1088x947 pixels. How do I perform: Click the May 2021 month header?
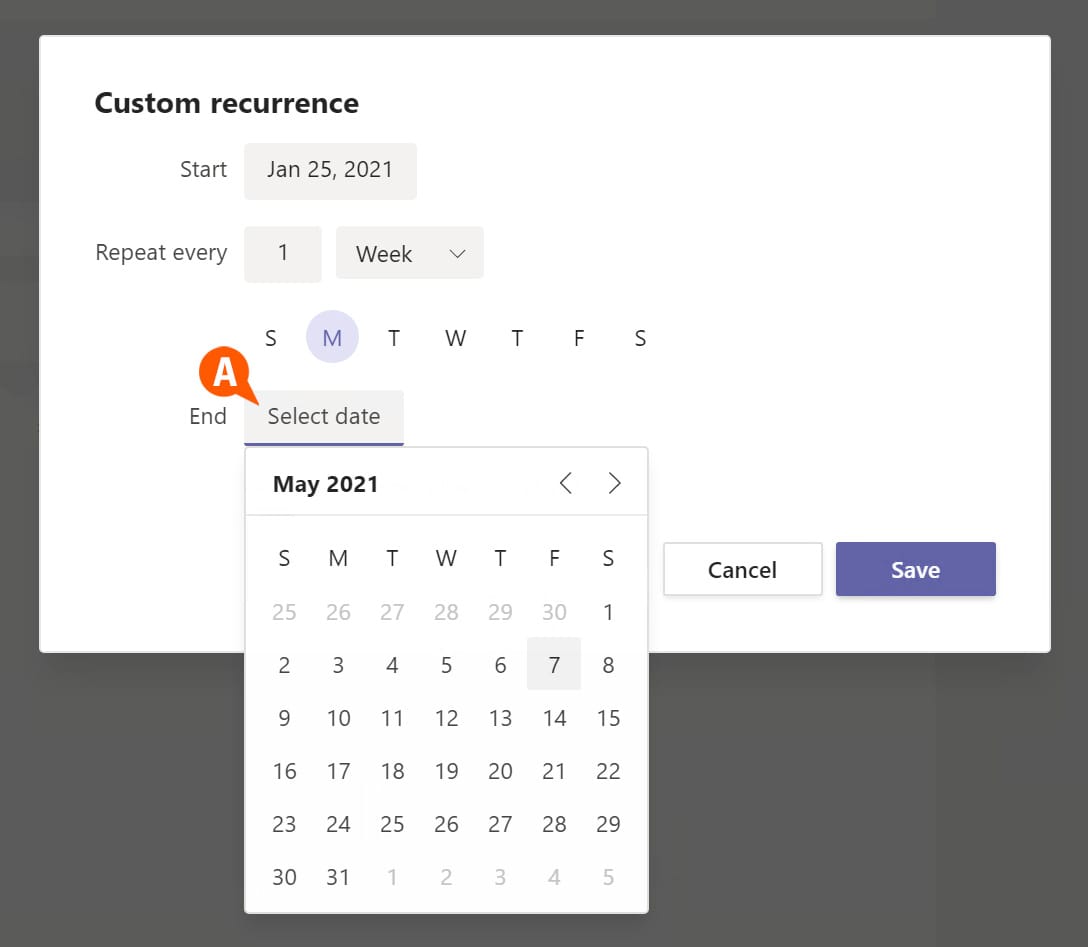(326, 485)
